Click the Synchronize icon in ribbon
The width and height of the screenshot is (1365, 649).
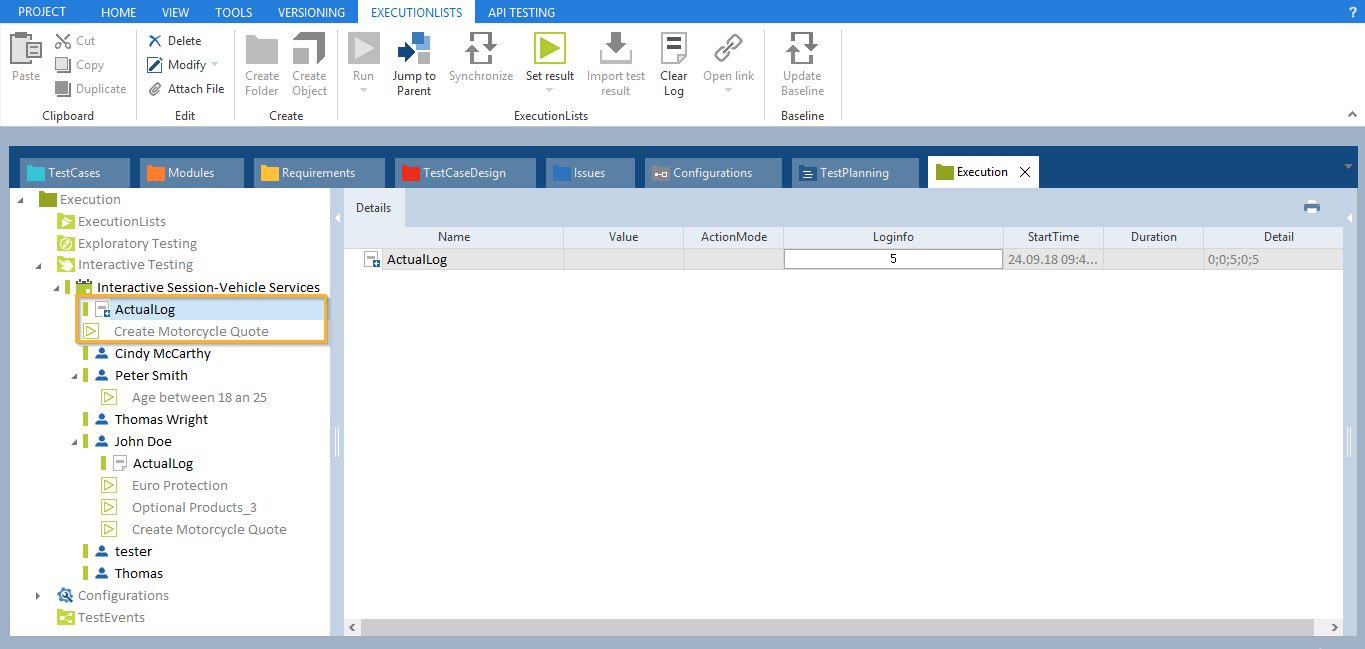pyautogui.click(x=480, y=48)
